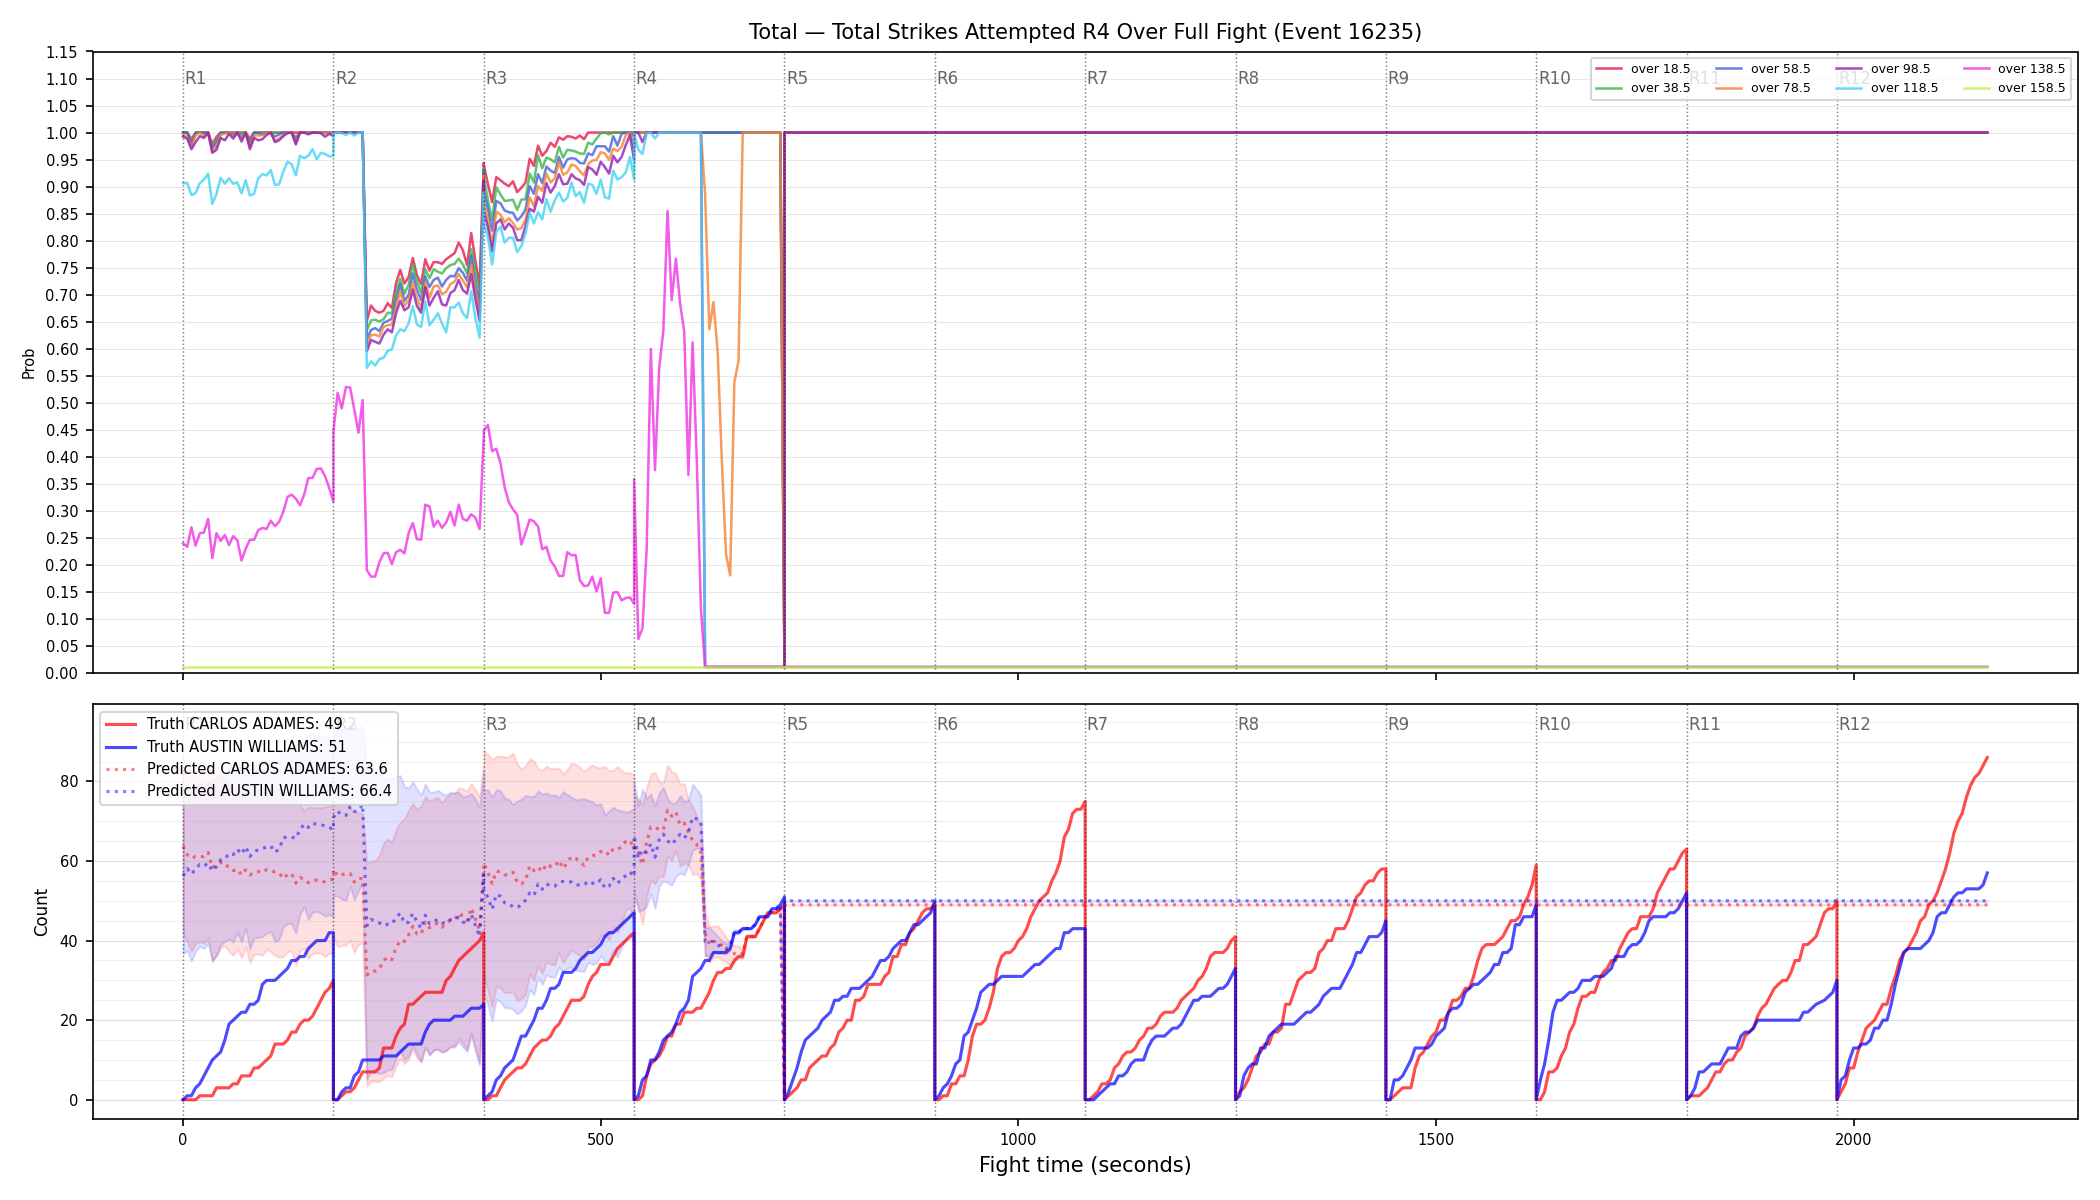The image size is (2100, 1200).
Task: Click the R12 marker in the Count chart
Action: pos(1854,724)
